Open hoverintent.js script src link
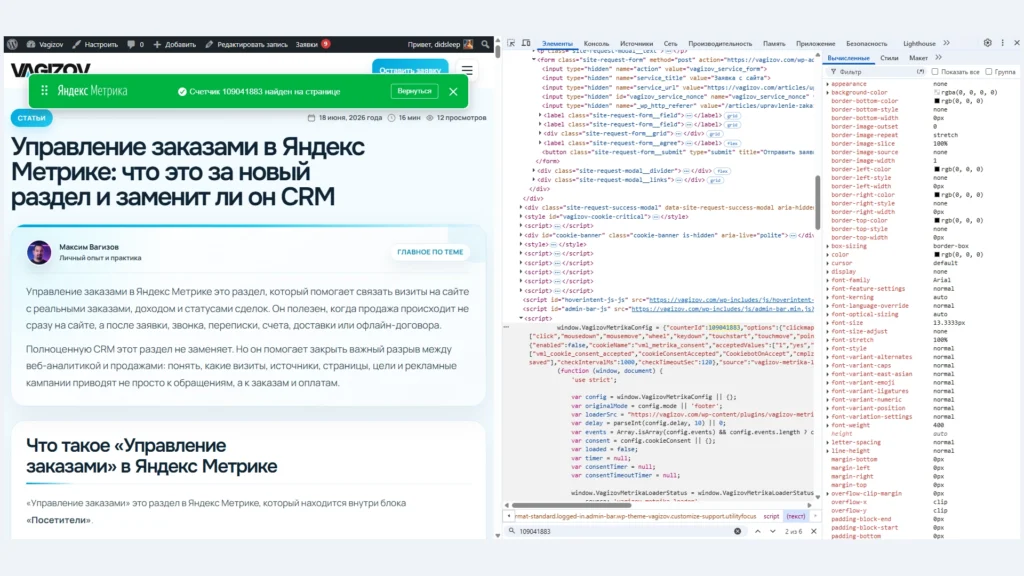Image resolution: width=1024 pixels, height=576 pixels. click(731, 300)
